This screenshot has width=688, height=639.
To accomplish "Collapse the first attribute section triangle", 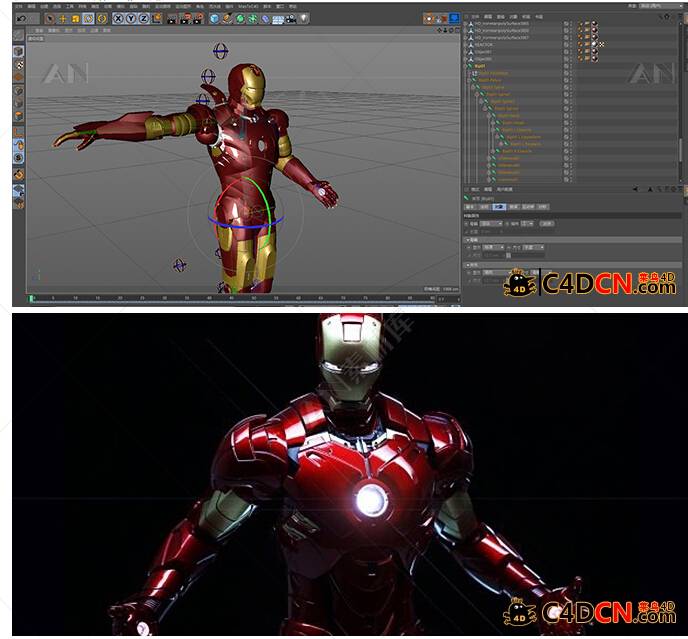I will (468, 240).
